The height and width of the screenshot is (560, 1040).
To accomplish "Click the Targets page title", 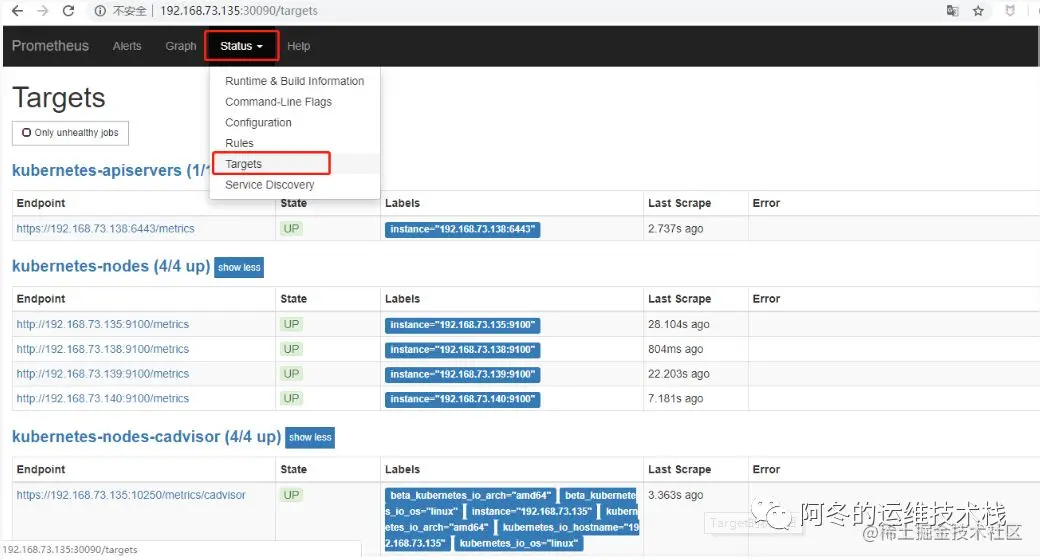I will 59,98.
